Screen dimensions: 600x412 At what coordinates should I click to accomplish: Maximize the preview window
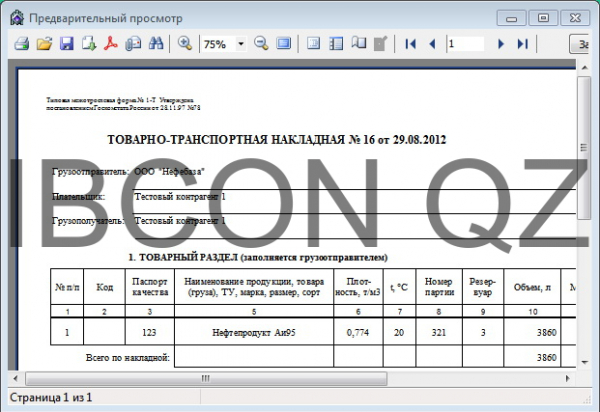point(543,18)
